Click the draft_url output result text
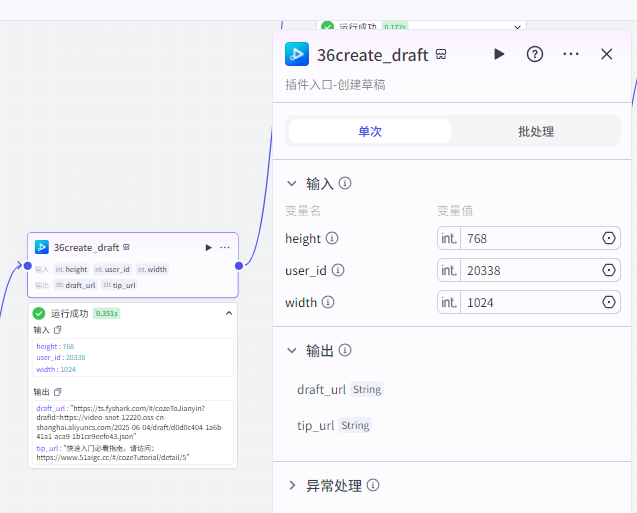Viewport: 637px width, 513px height. coord(129,422)
